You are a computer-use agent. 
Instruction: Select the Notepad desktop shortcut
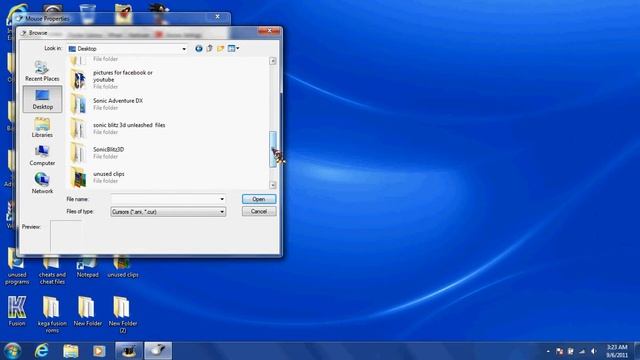(87, 267)
